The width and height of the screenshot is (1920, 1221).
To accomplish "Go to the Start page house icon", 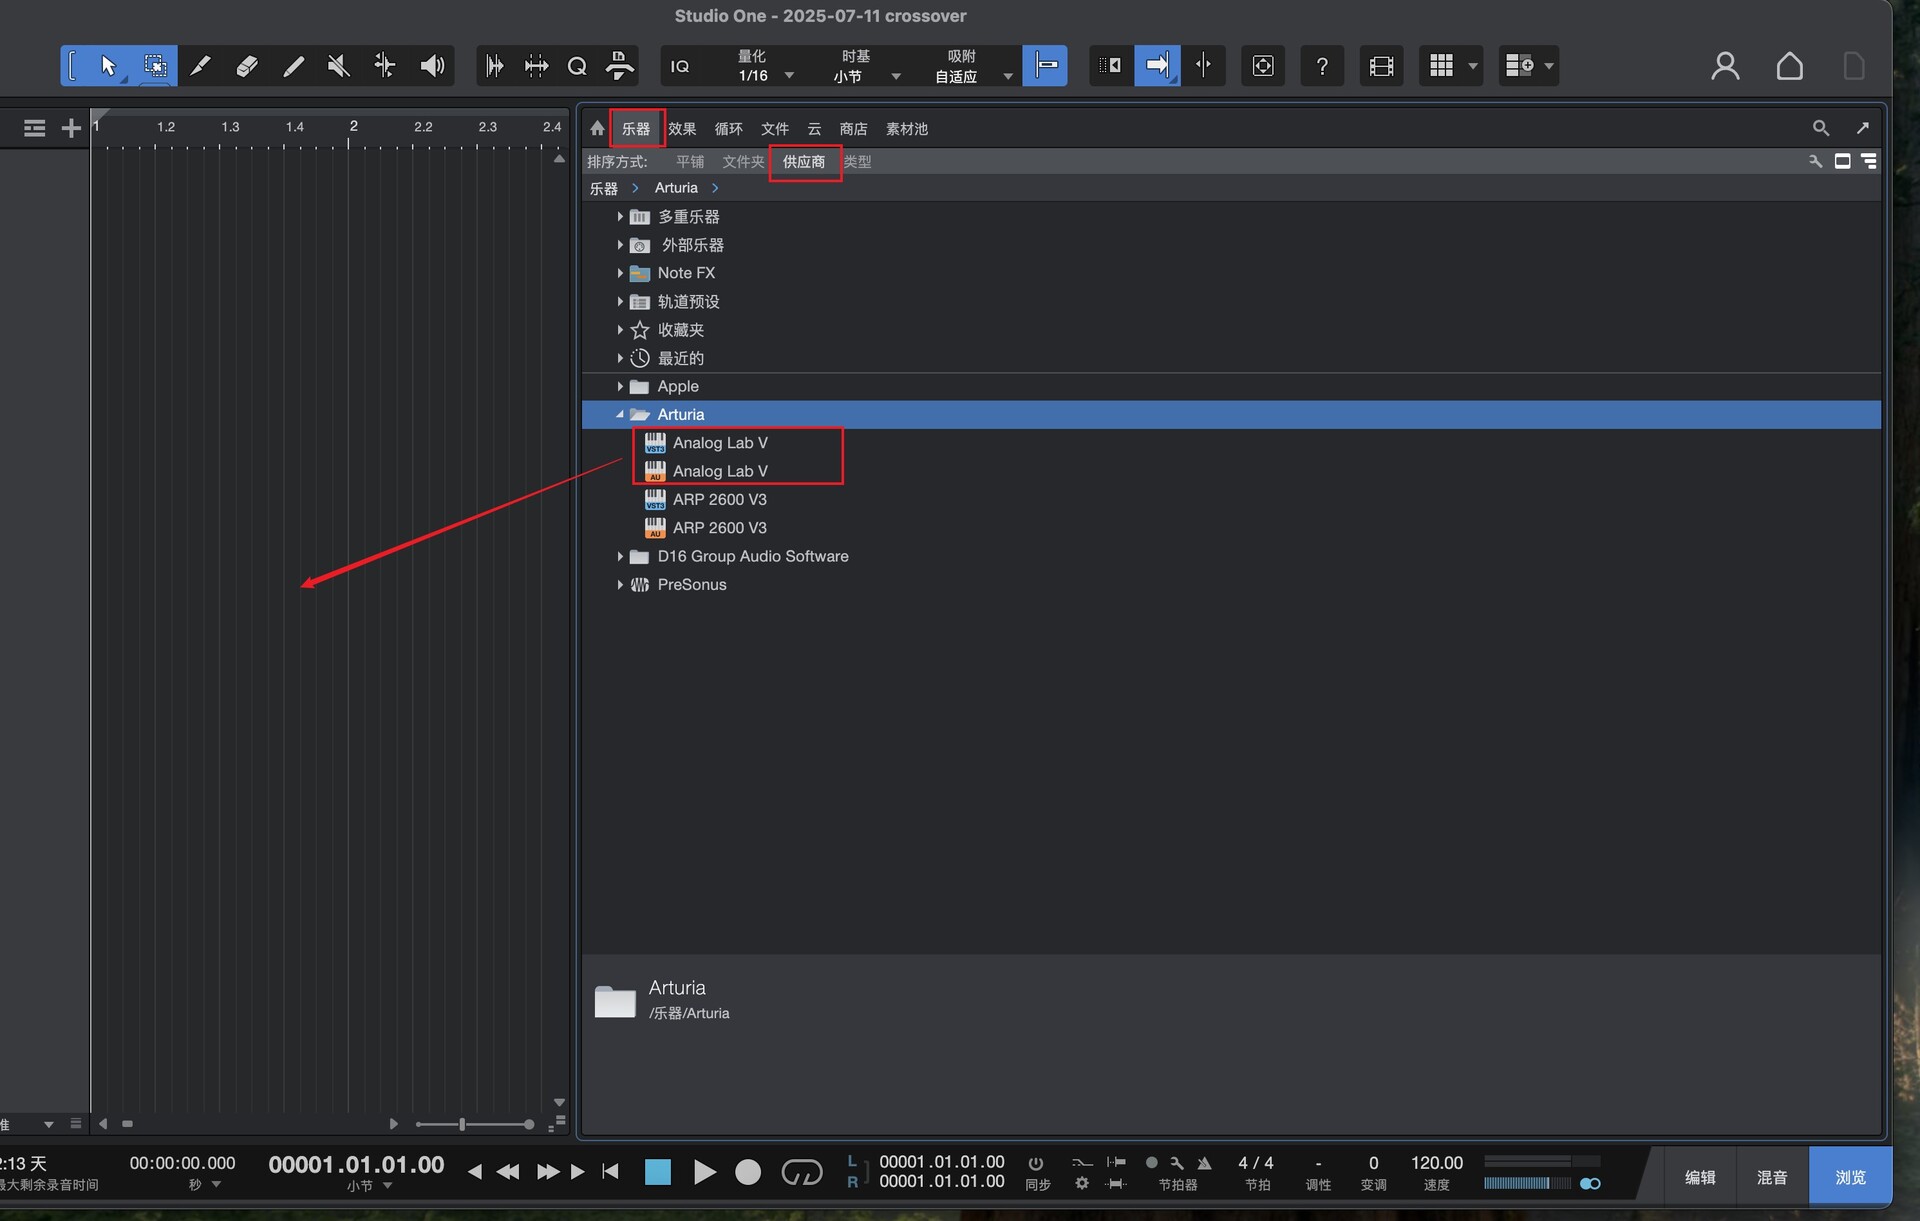I will click(x=1789, y=66).
